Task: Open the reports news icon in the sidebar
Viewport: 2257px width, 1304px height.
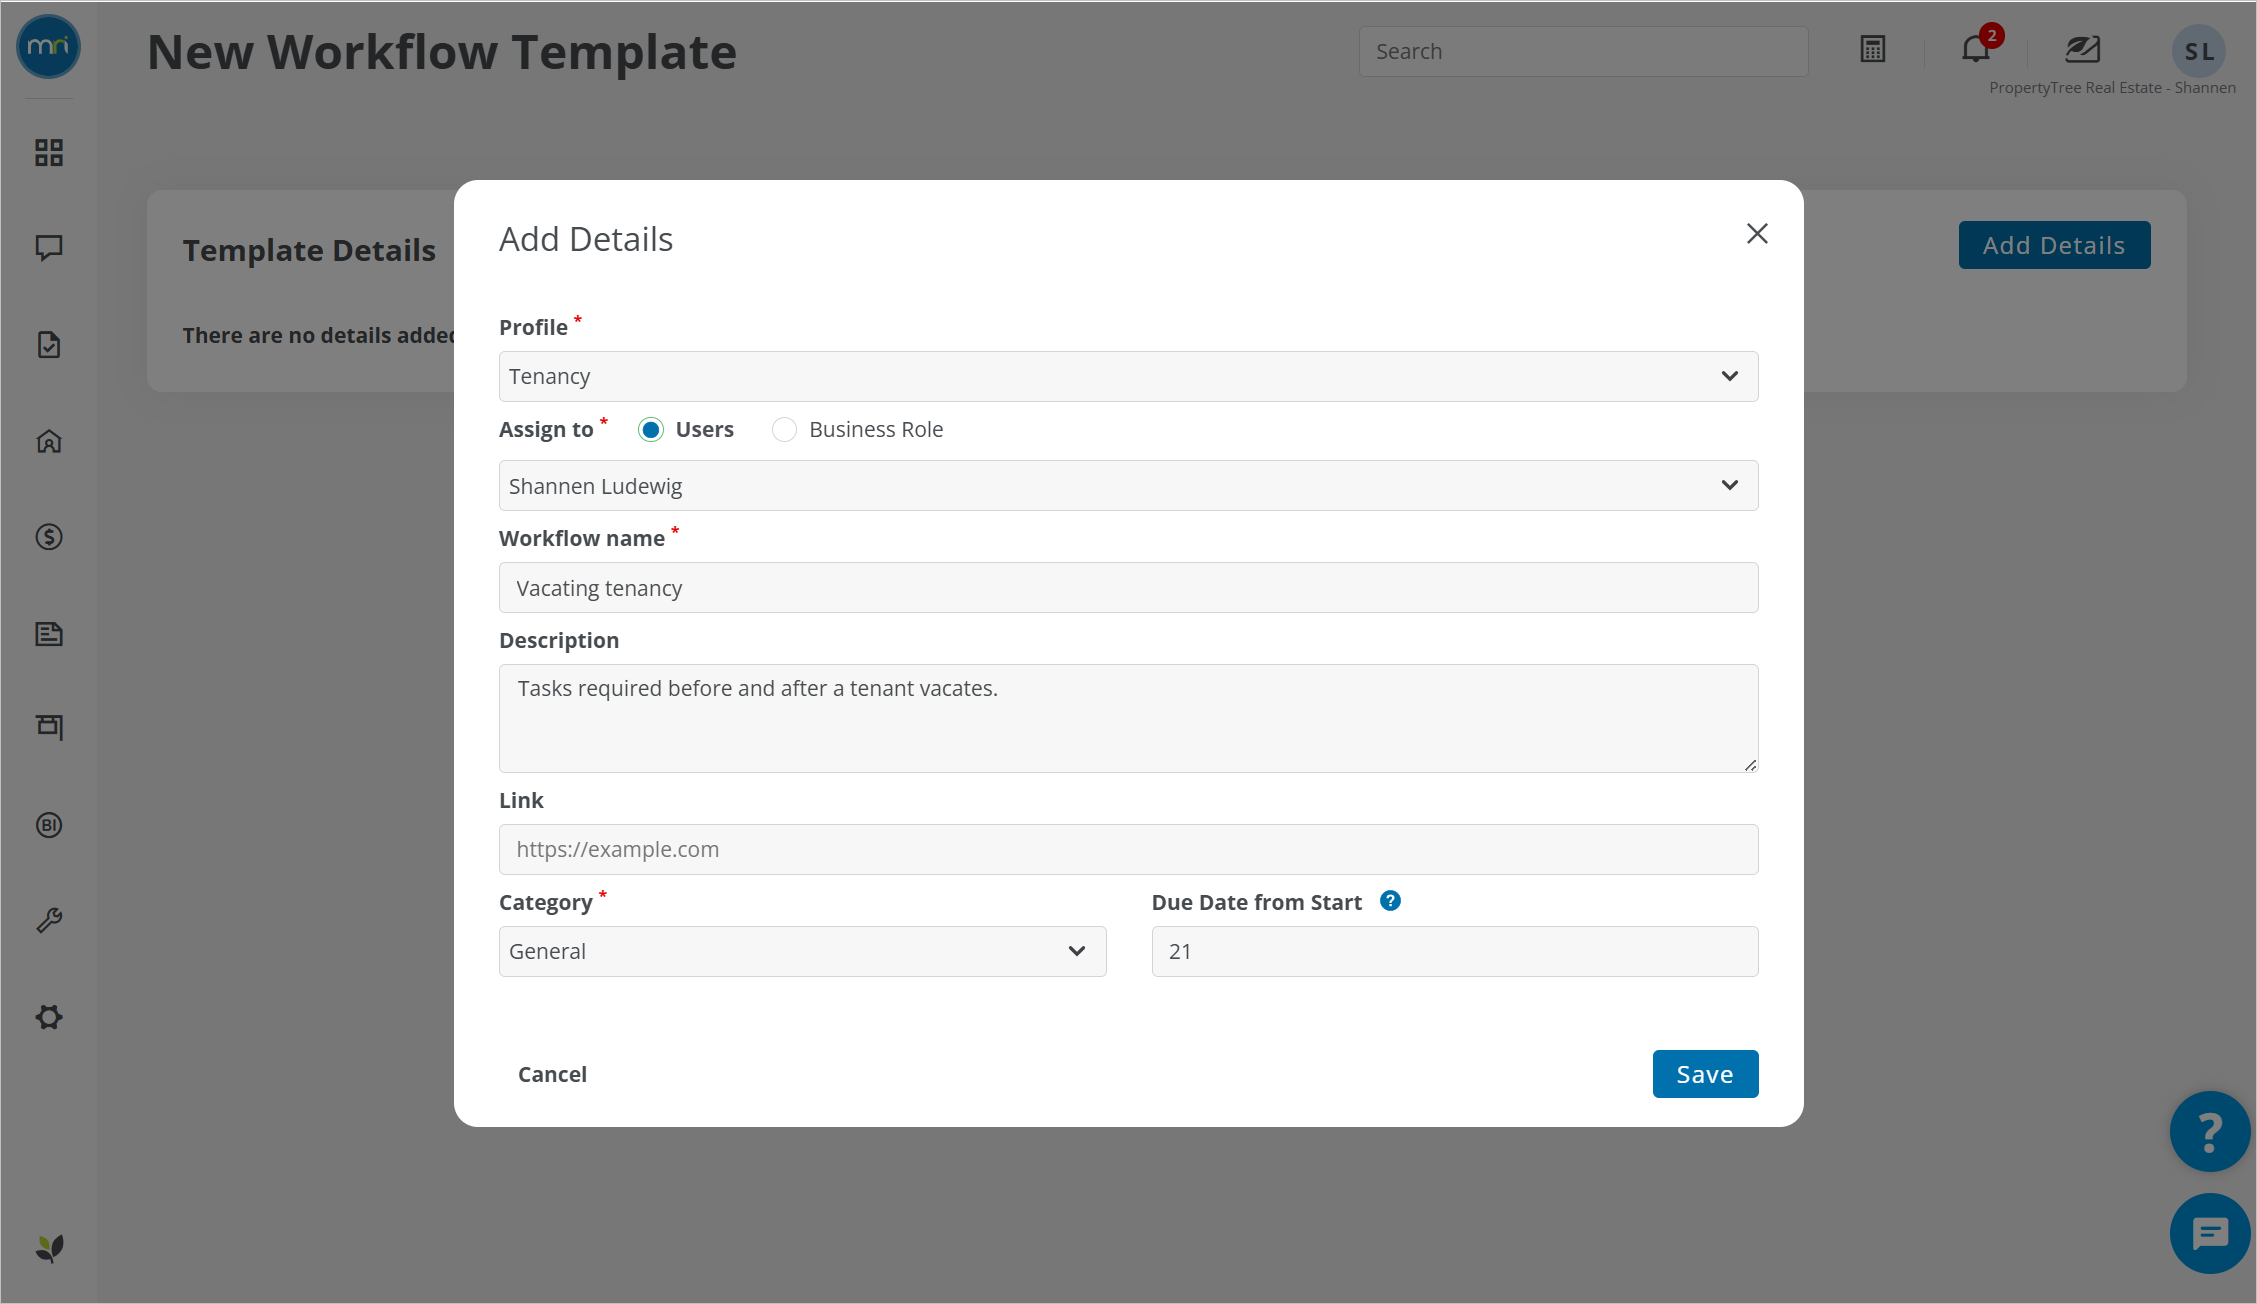Action: pyautogui.click(x=49, y=633)
